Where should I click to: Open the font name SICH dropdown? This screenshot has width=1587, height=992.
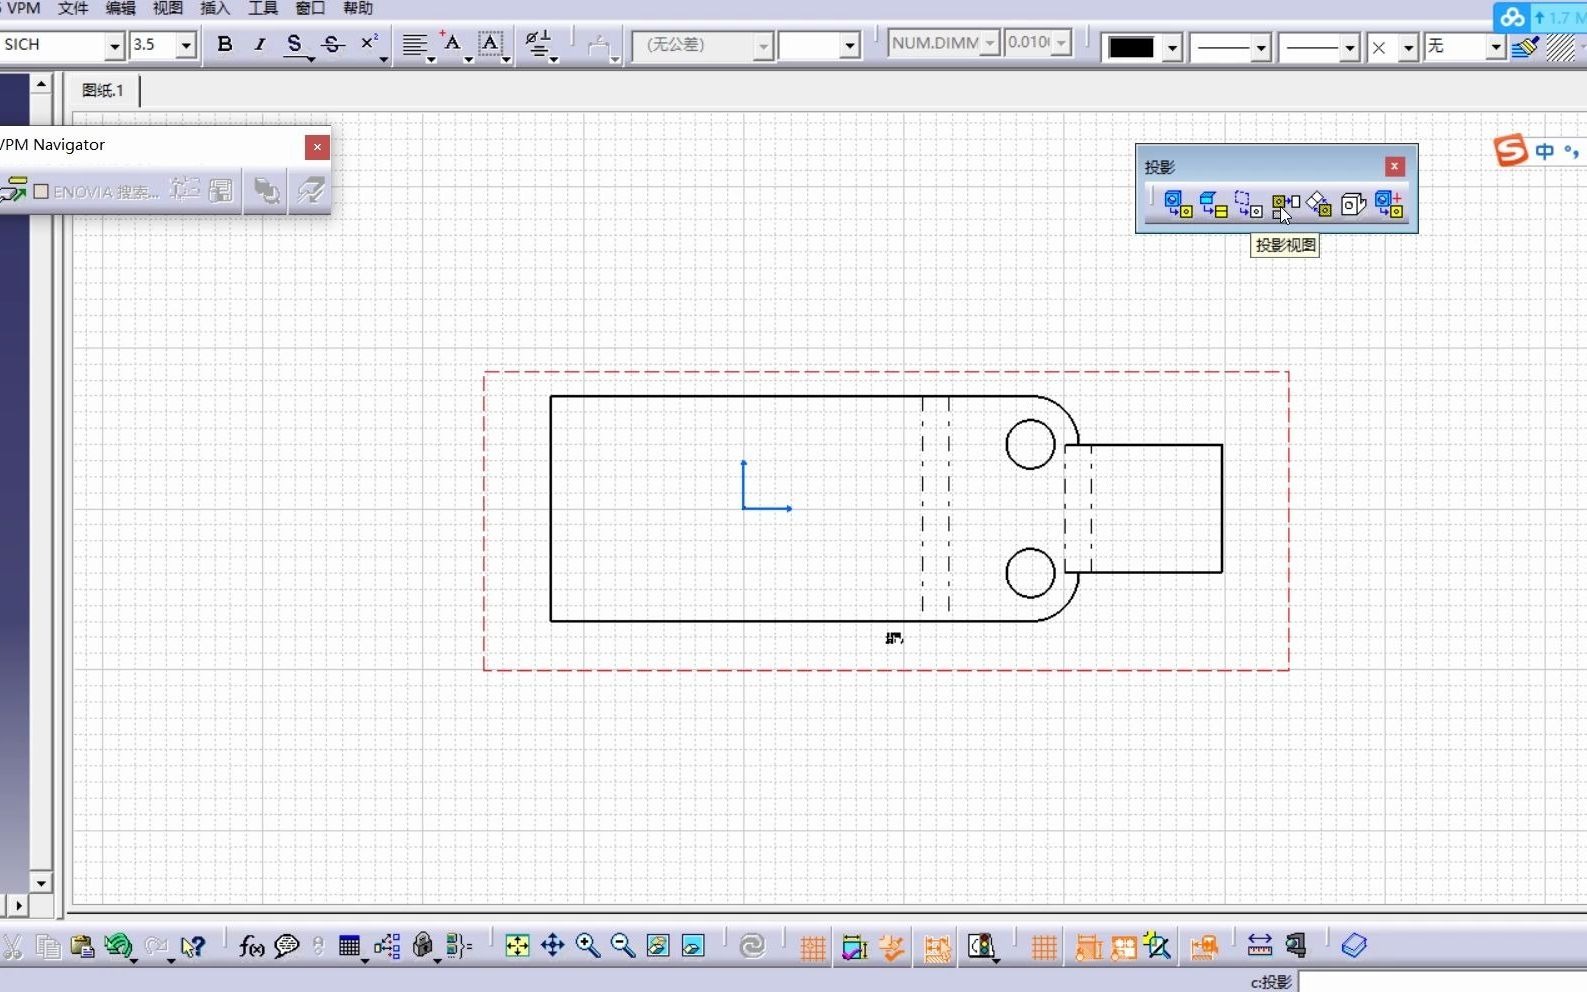114,46
